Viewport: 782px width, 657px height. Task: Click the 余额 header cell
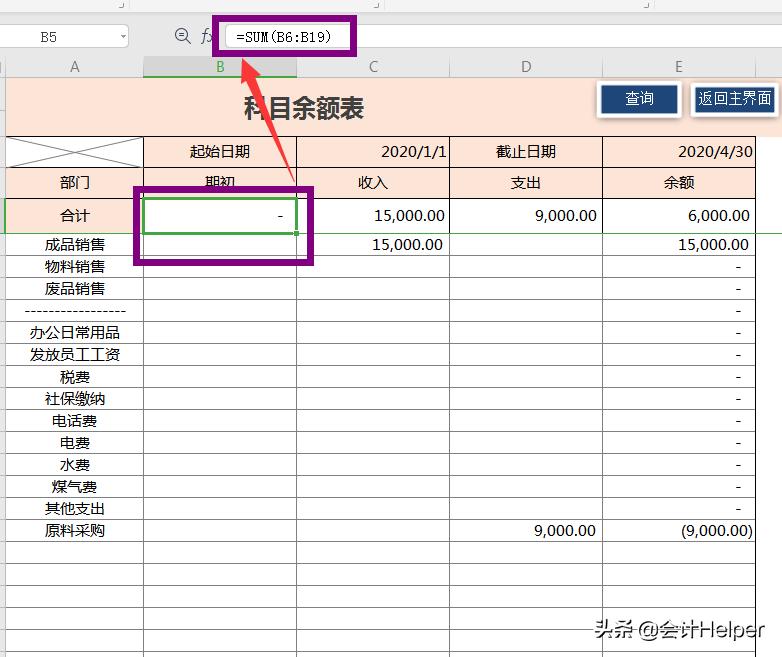[x=679, y=183]
